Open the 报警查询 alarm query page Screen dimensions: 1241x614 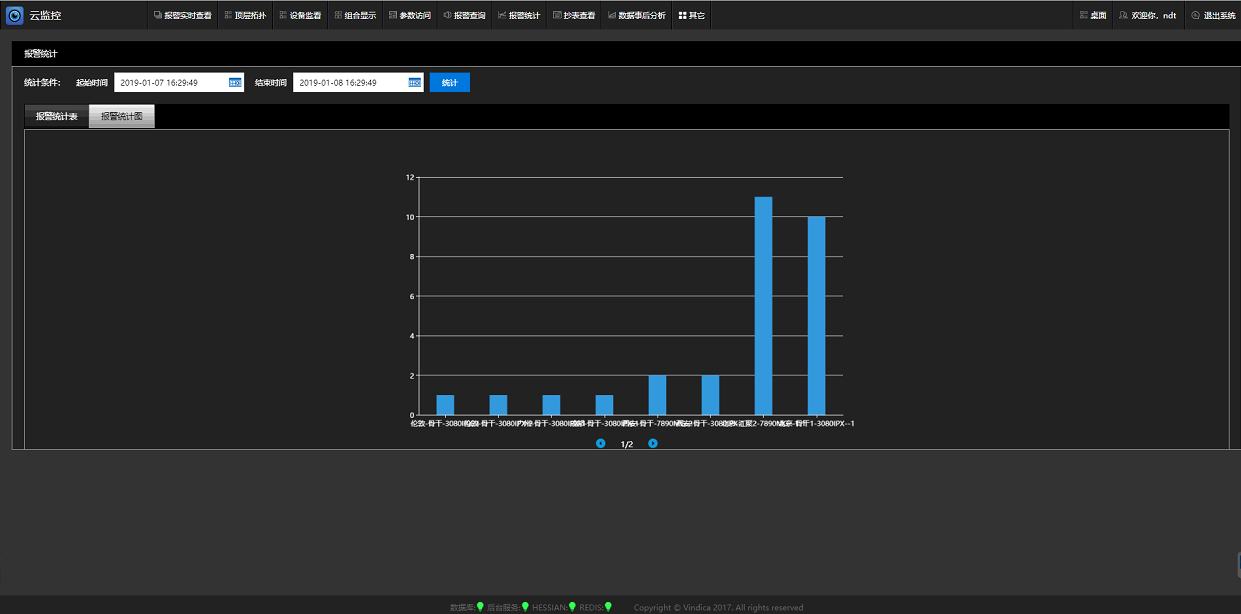tap(464, 15)
